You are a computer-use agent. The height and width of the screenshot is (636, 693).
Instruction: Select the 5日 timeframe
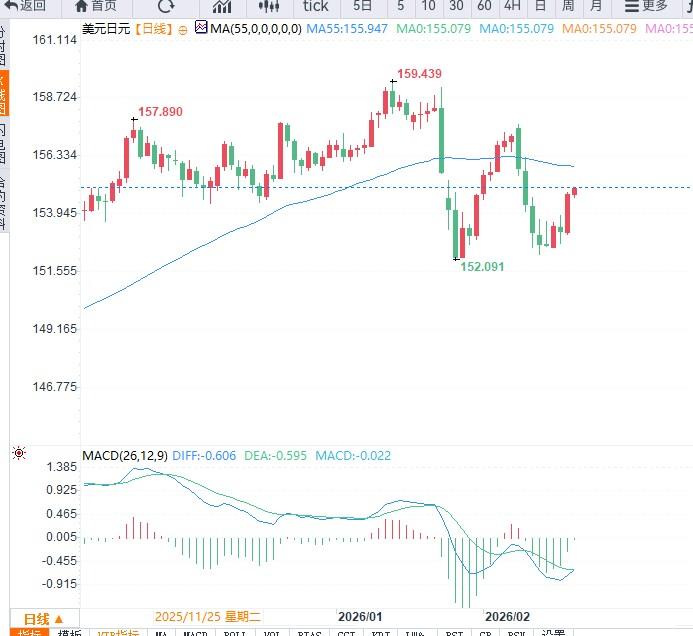tap(362, 6)
